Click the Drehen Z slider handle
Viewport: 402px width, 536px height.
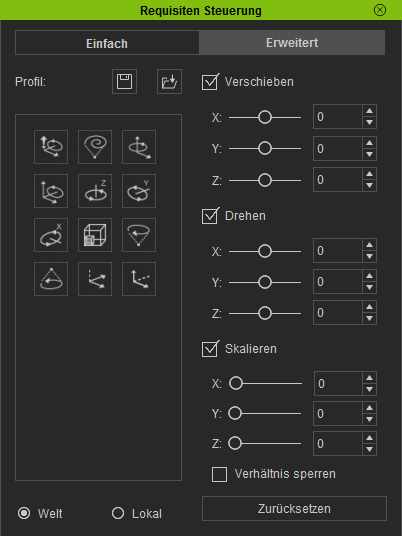265,313
